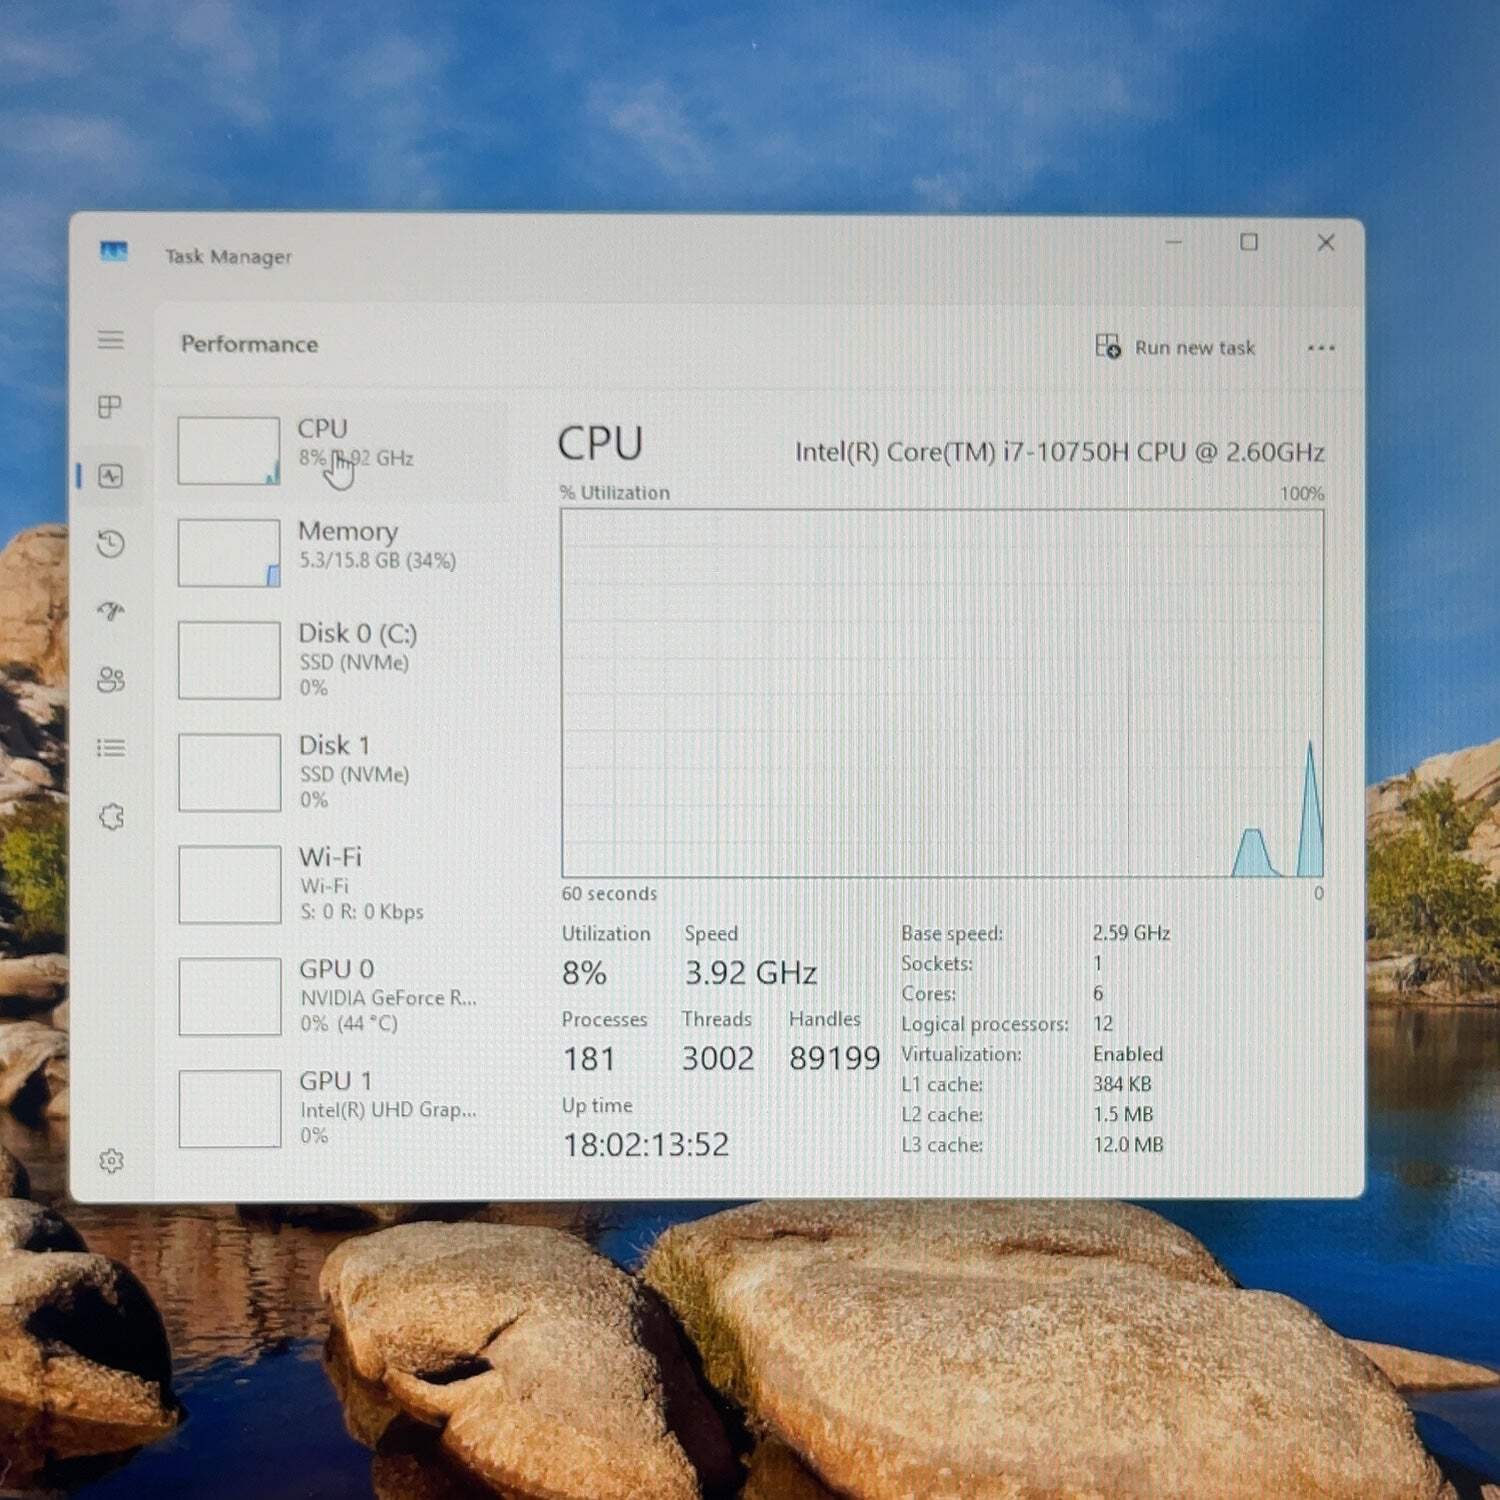Open Task Manager settings gear
The width and height of the screenshot is (1500, 1500).
pos(111,1161)
